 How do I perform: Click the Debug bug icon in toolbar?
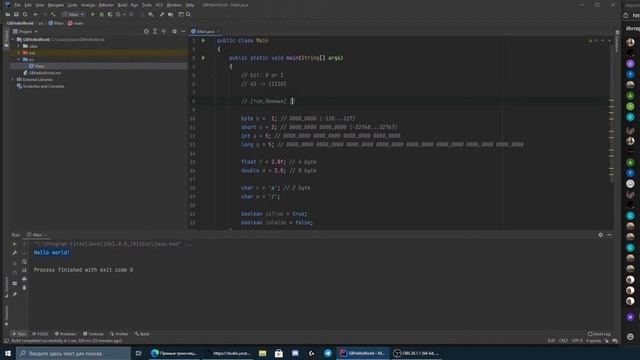pos(101,14)
